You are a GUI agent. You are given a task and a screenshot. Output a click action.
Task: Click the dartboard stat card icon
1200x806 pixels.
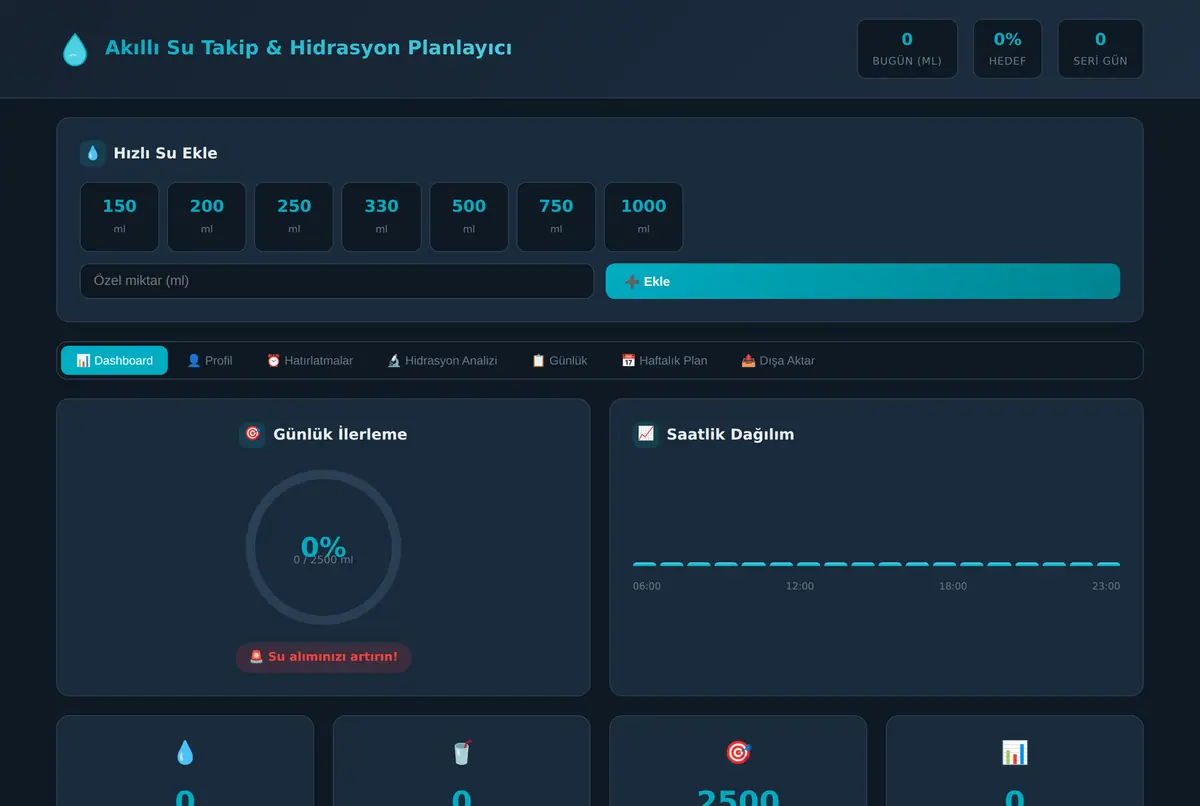tap(738, 752)
